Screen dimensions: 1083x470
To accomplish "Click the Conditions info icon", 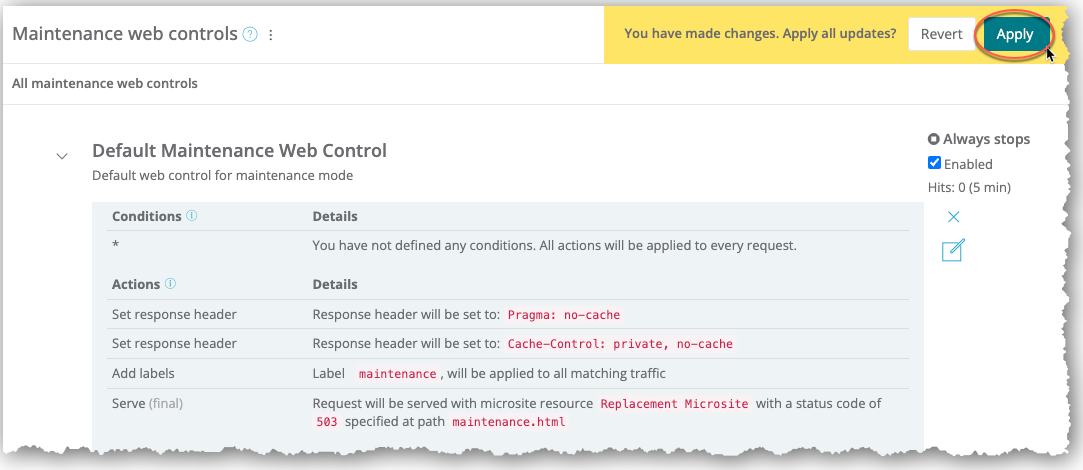I will pyautogui.click(x=192, y=216).
